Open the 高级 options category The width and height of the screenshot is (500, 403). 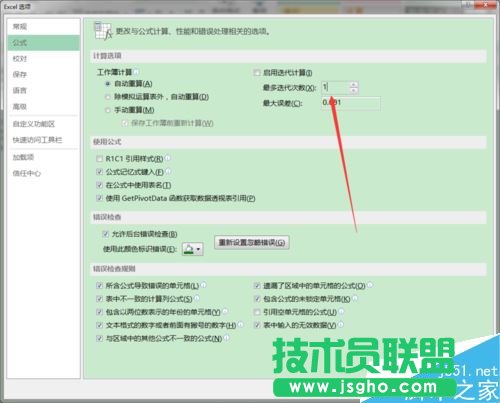tap(43, 107)
